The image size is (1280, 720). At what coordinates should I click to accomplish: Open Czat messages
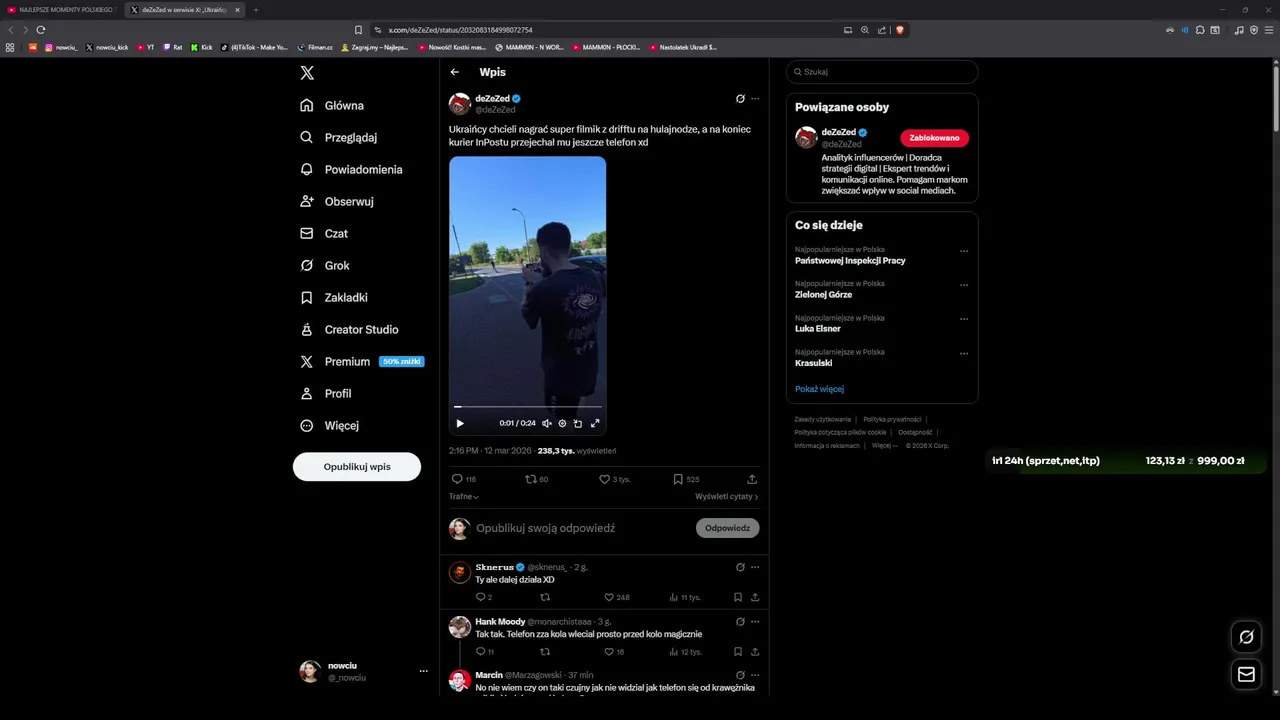click(324, 233)
